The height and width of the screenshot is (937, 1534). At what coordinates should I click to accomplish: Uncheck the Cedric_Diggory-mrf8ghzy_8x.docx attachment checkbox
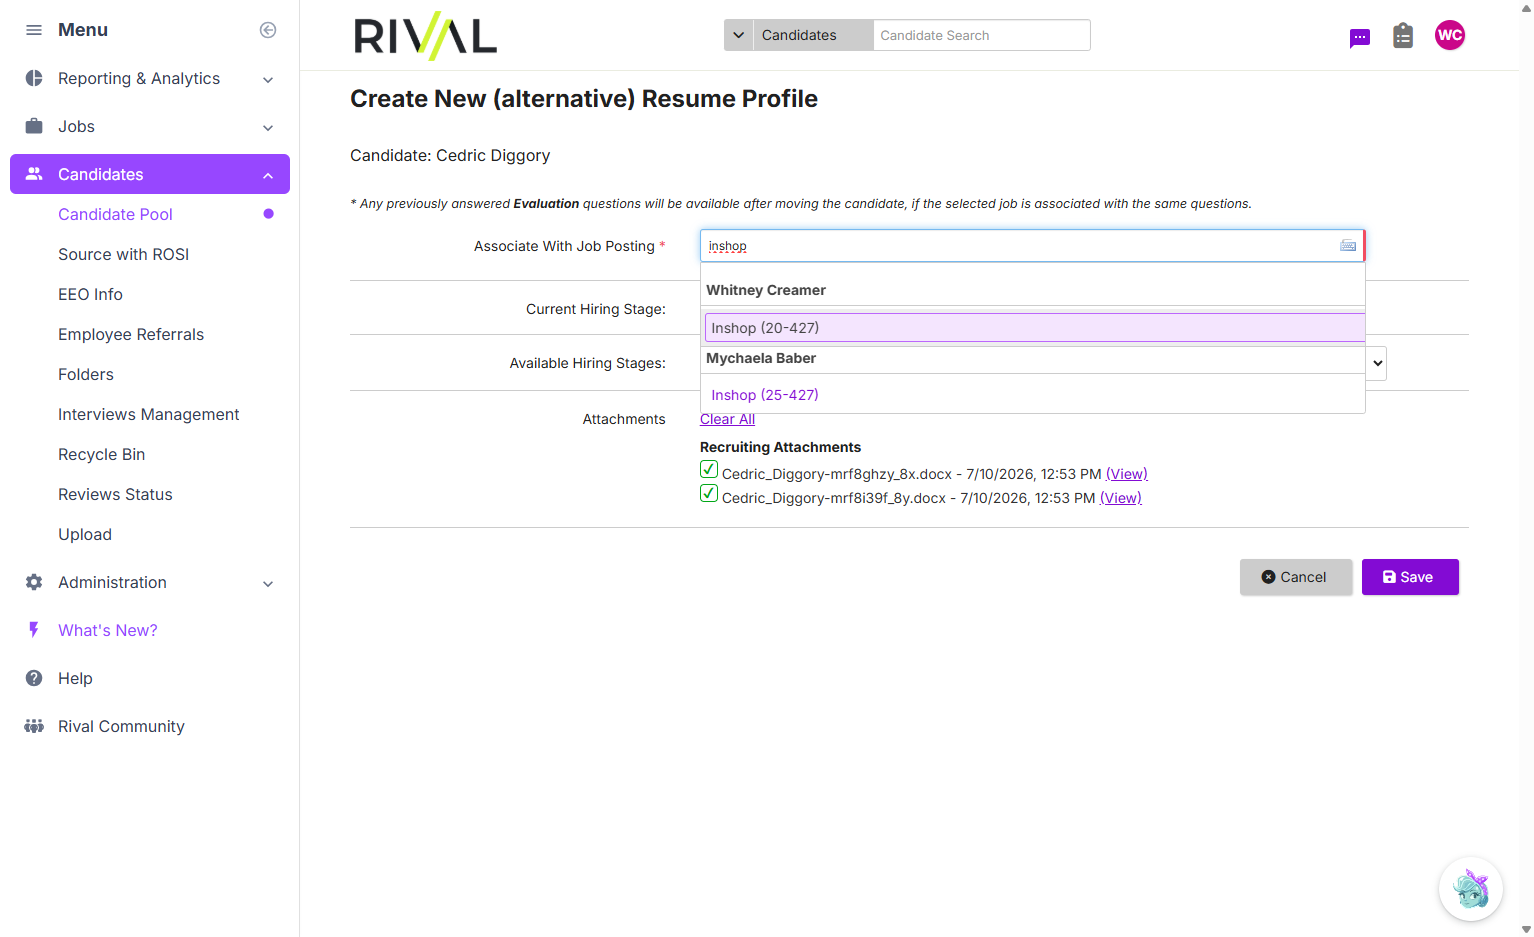[x=709, y=469]
